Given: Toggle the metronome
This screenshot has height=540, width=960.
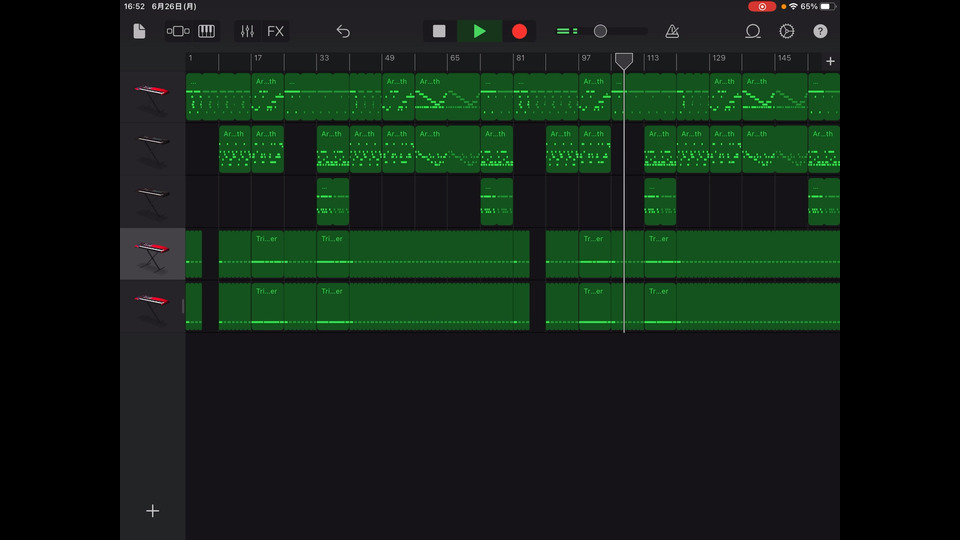Looking at the screenshot, I should tap(672, 31).
